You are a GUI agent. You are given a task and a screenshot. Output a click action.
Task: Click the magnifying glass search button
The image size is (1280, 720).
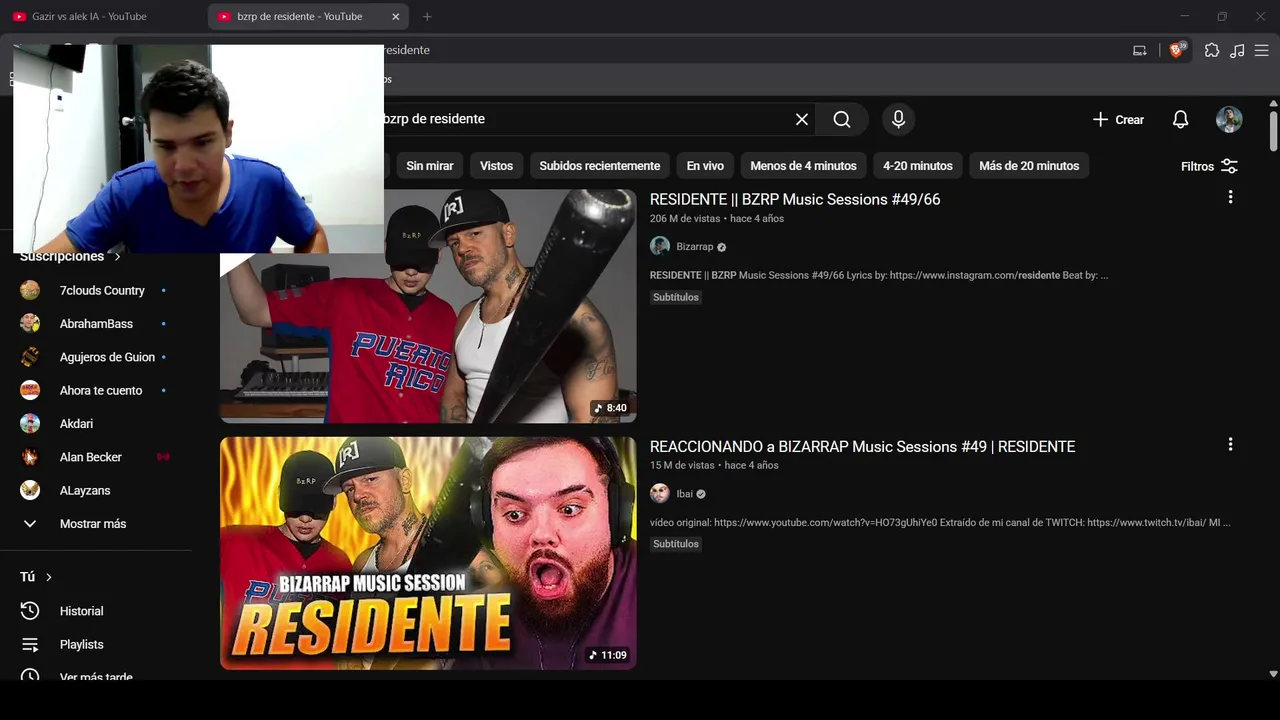842,119
